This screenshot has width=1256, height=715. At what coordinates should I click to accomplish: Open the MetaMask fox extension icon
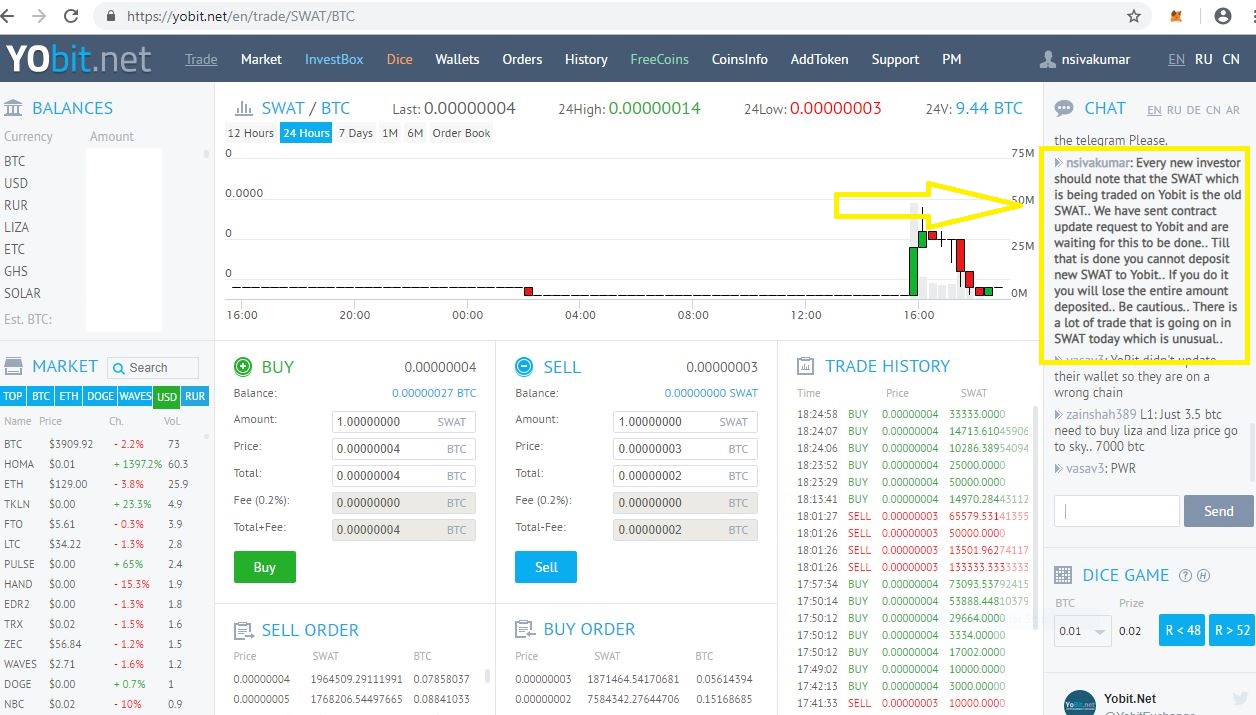pos(1178,16)
